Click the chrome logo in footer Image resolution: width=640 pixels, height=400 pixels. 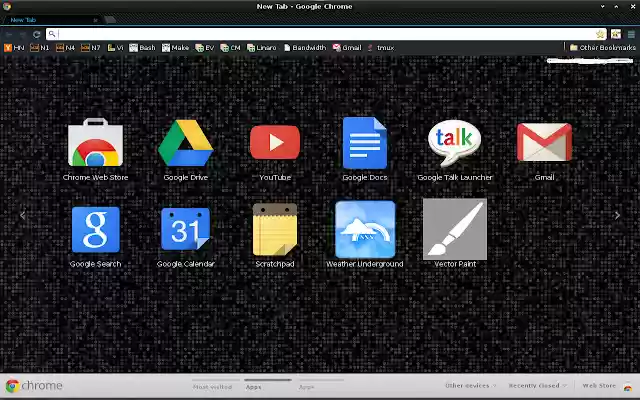tap(34, 386)
